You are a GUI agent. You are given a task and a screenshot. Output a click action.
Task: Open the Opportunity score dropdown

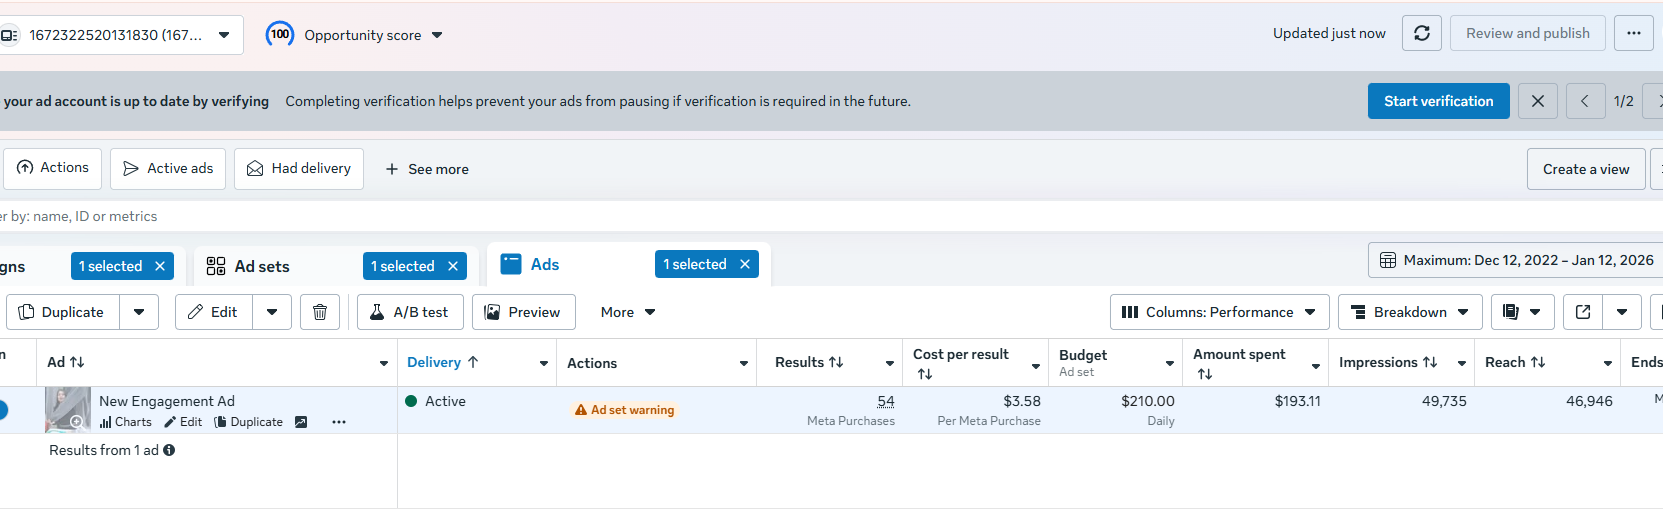[x=355, y=35]
